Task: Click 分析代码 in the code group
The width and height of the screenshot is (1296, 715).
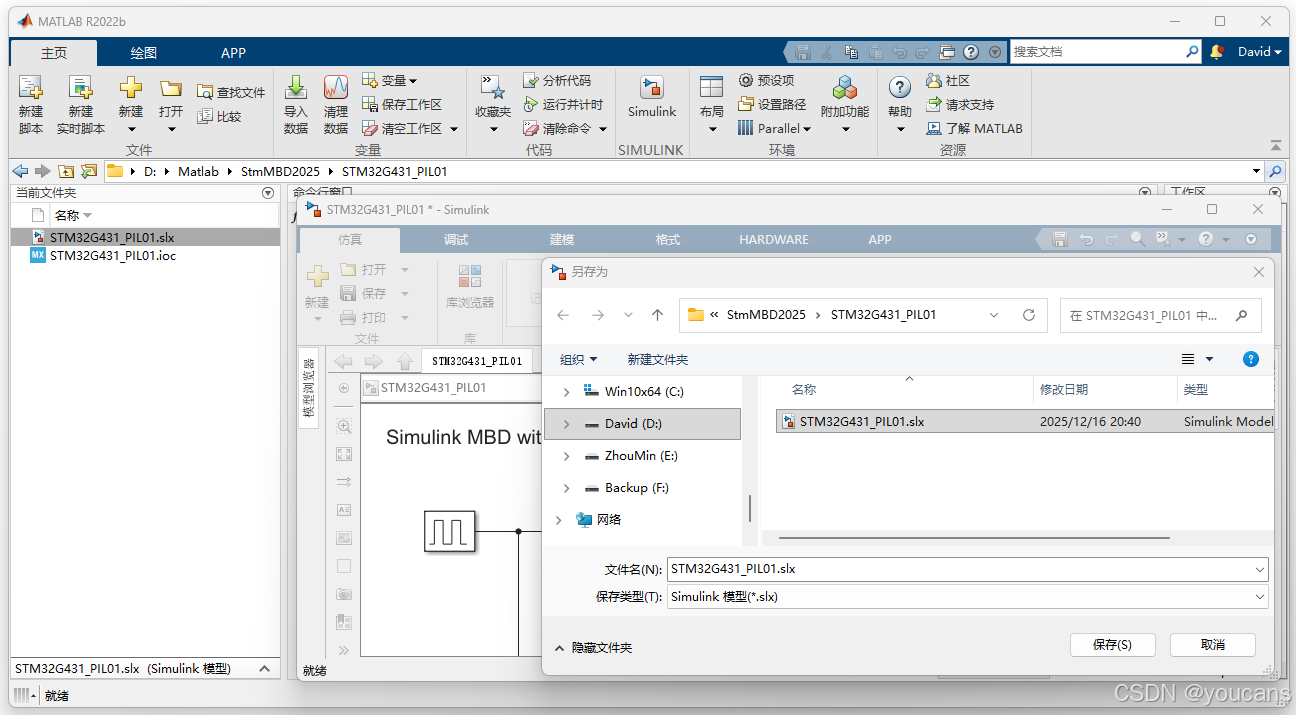Action: [x=557, y=80]
